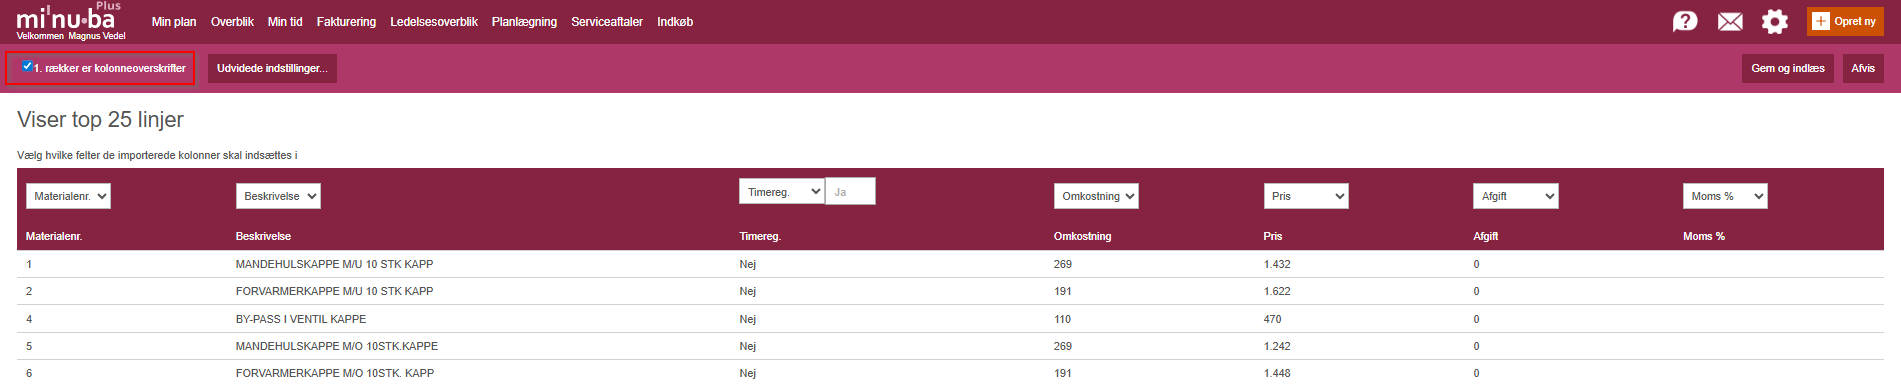Image resolution: width=1901 pixels, height=385 pixels.
Task: Click the plus icon in Opret ny
Action: tap(1821, 21)
